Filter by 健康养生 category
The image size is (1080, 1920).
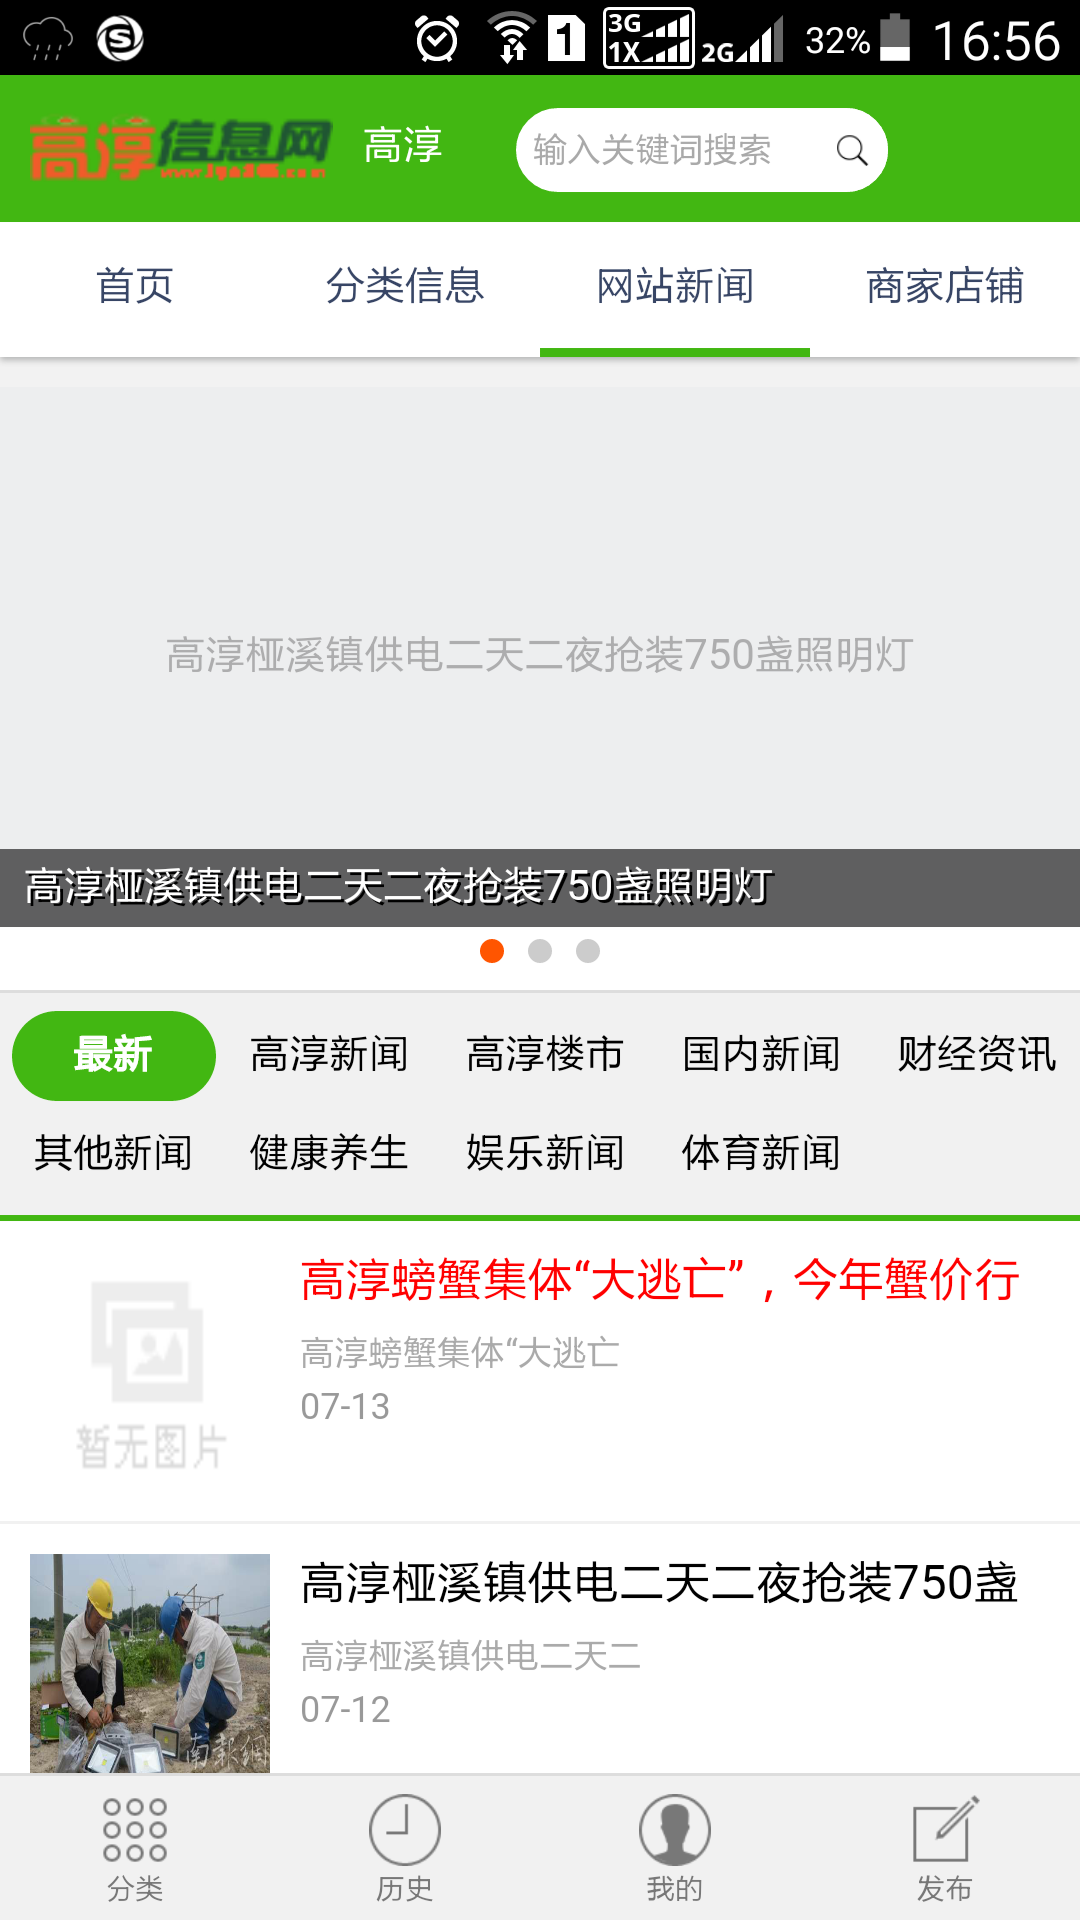click(x=329, y=1153)
